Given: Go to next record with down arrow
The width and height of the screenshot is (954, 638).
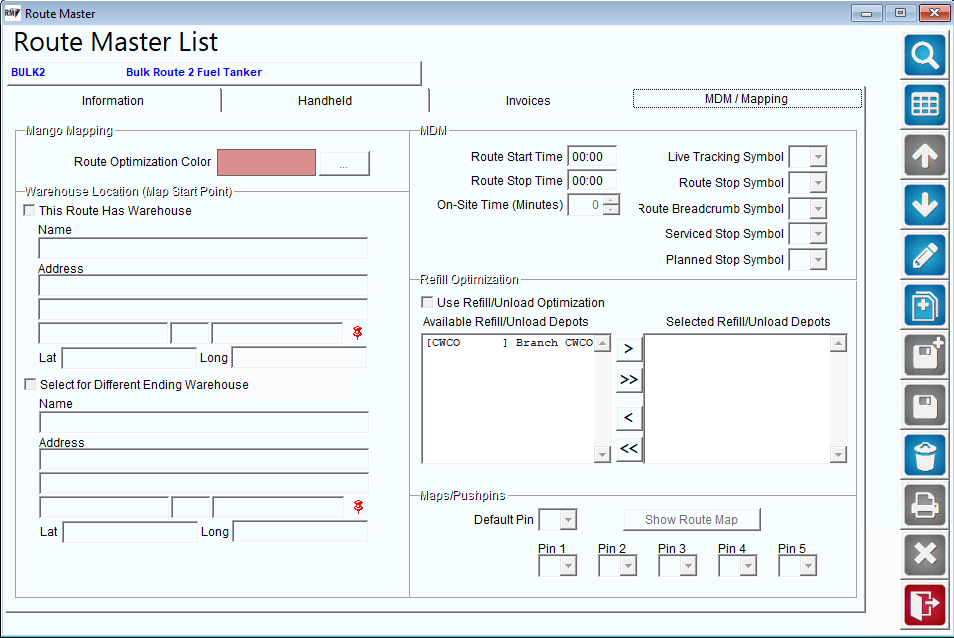Looking at the screenshot, I should pos(925,206).
